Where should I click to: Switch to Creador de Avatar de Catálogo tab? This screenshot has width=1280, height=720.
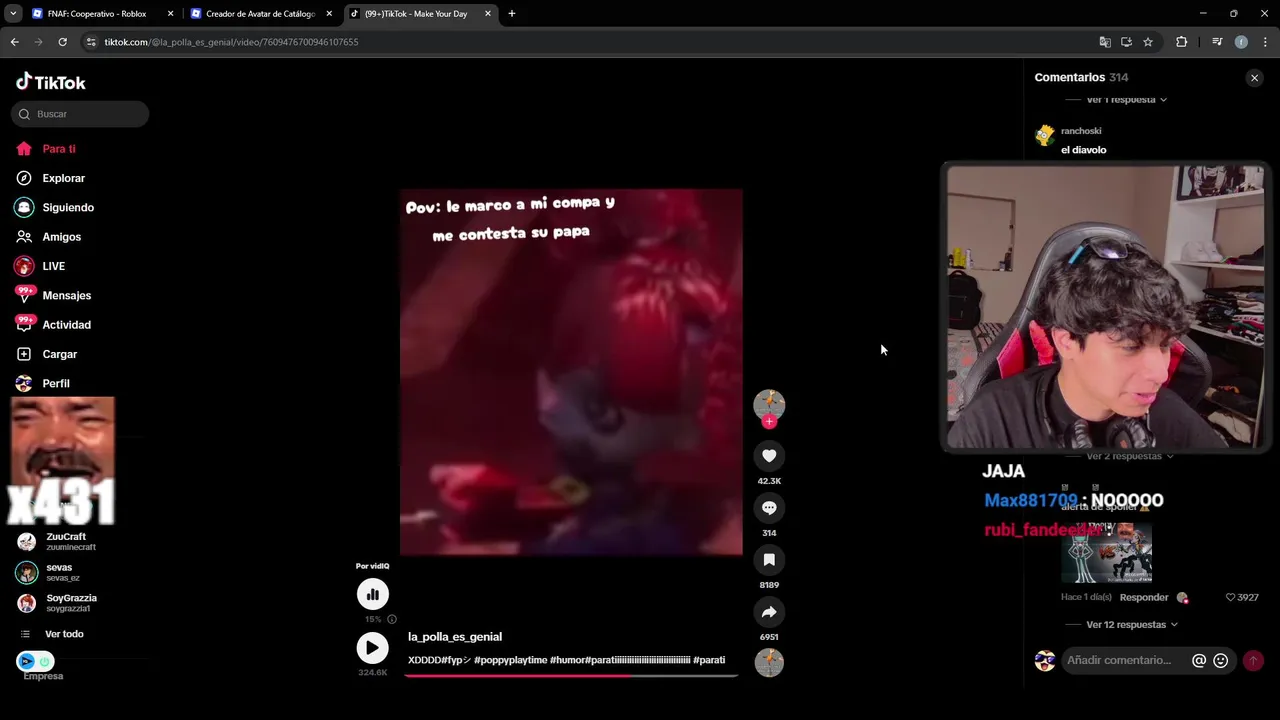coord(260,14)
